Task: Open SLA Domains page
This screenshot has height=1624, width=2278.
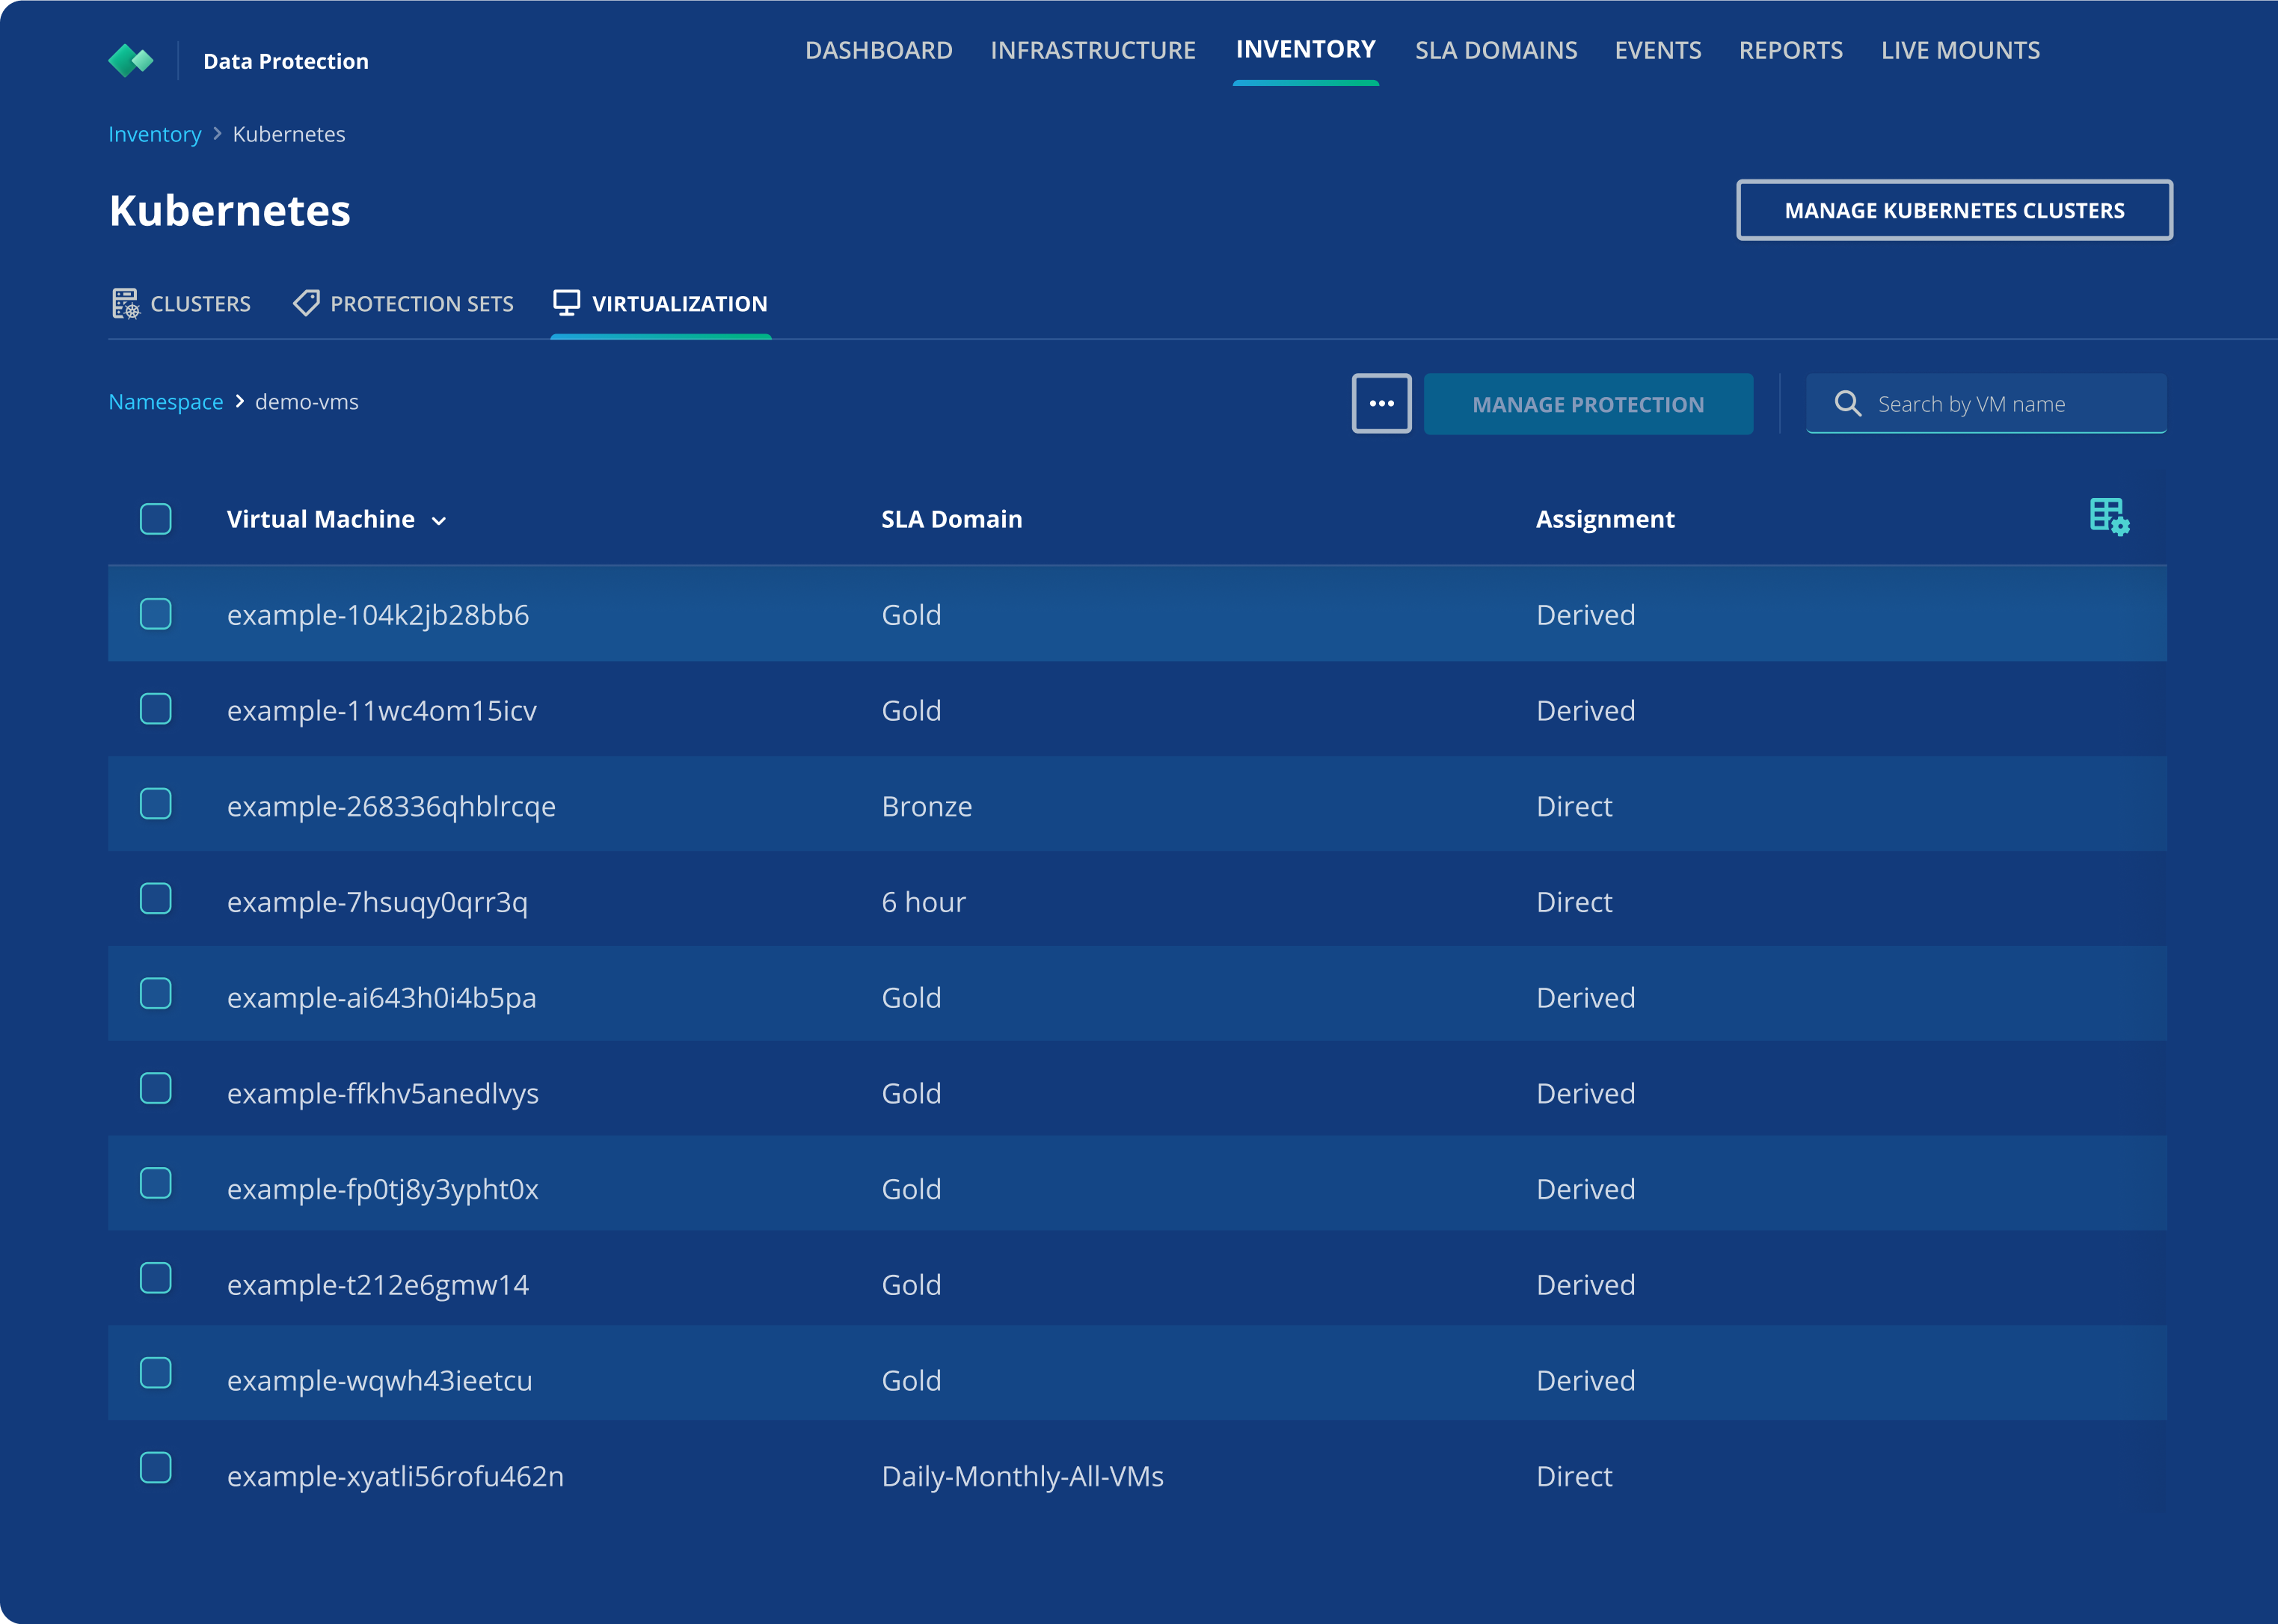Action: [x=1496, y=50]
